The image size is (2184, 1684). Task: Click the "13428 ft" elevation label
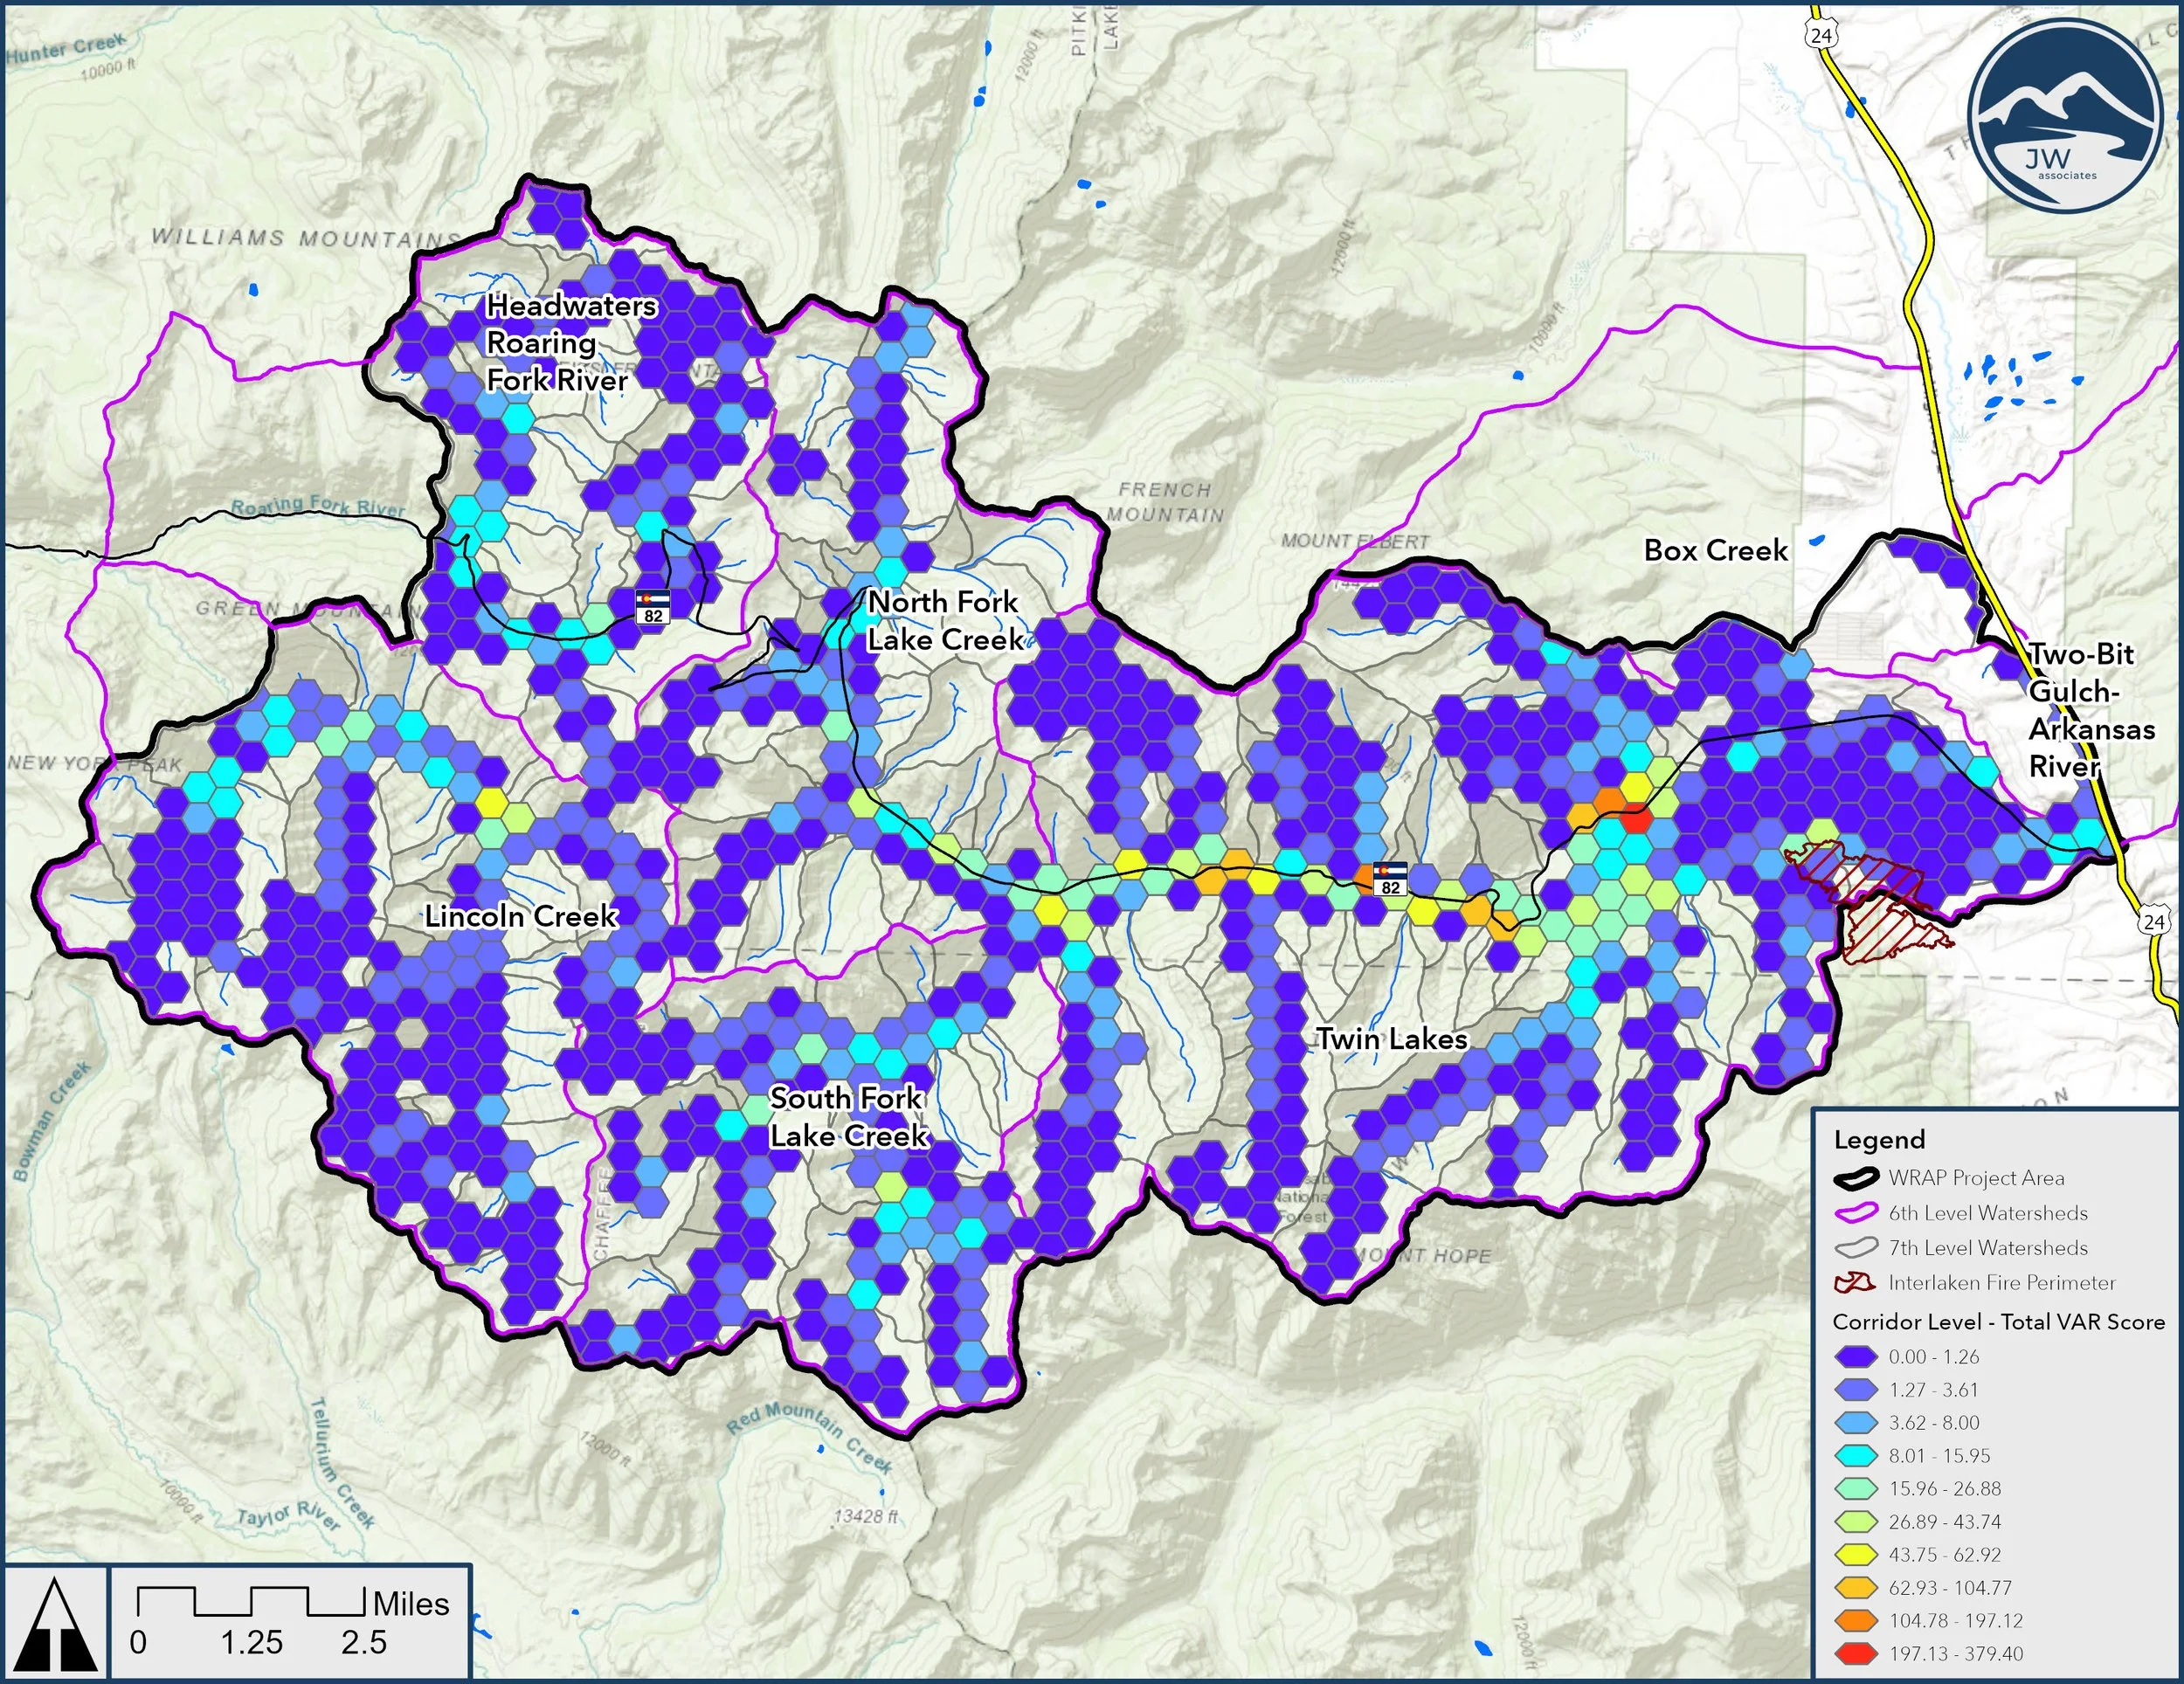866,1516
